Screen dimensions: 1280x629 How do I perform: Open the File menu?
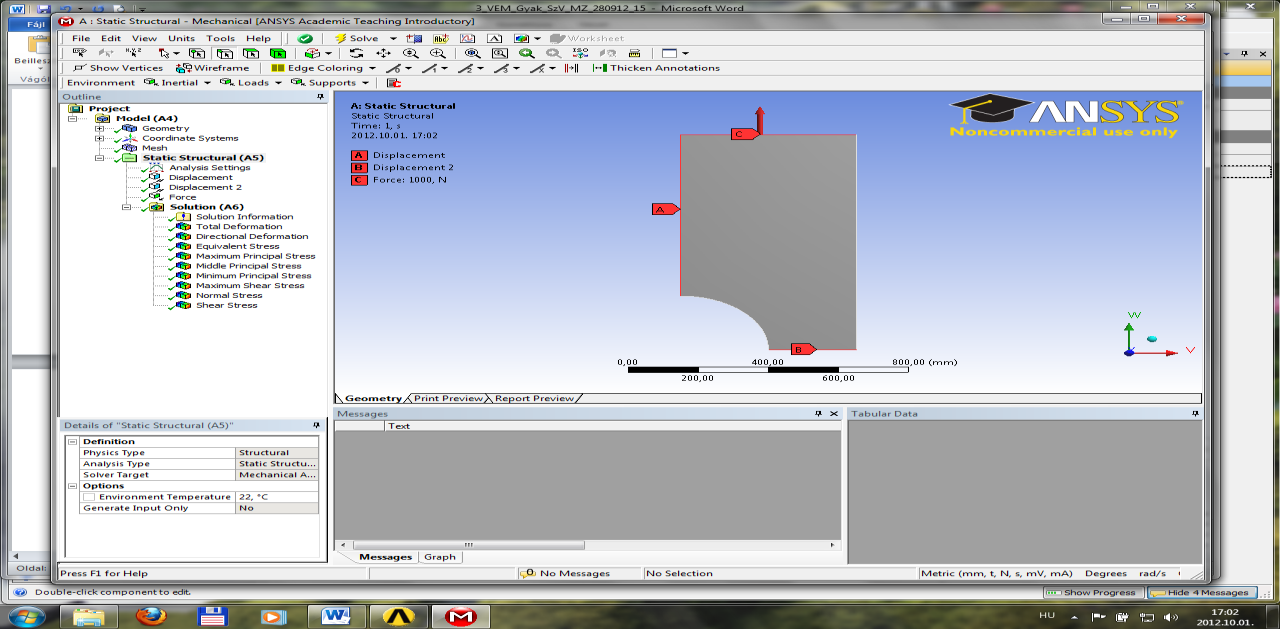pyautogui.click(x=81, y=38)
